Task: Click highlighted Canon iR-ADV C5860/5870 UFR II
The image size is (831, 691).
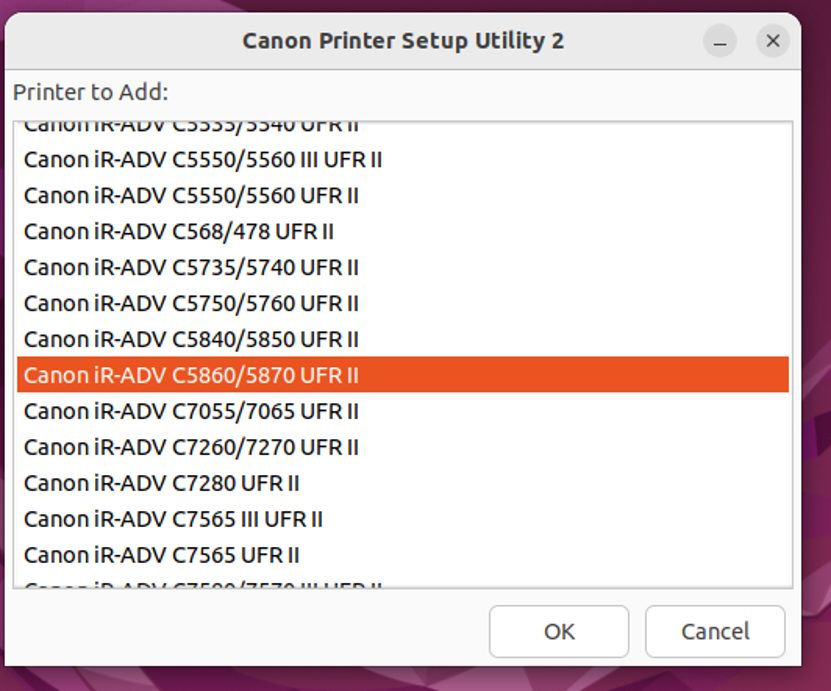Action: pos(191,376)
